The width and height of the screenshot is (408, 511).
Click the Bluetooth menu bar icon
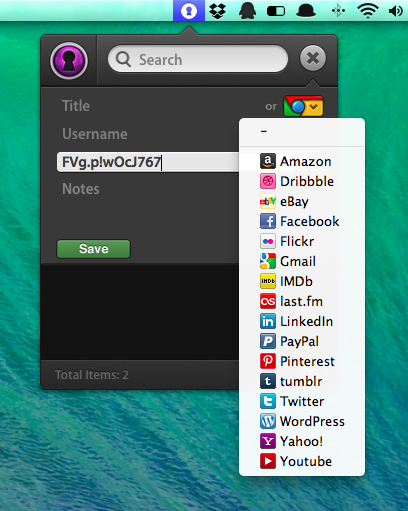(x=338, y=11)
